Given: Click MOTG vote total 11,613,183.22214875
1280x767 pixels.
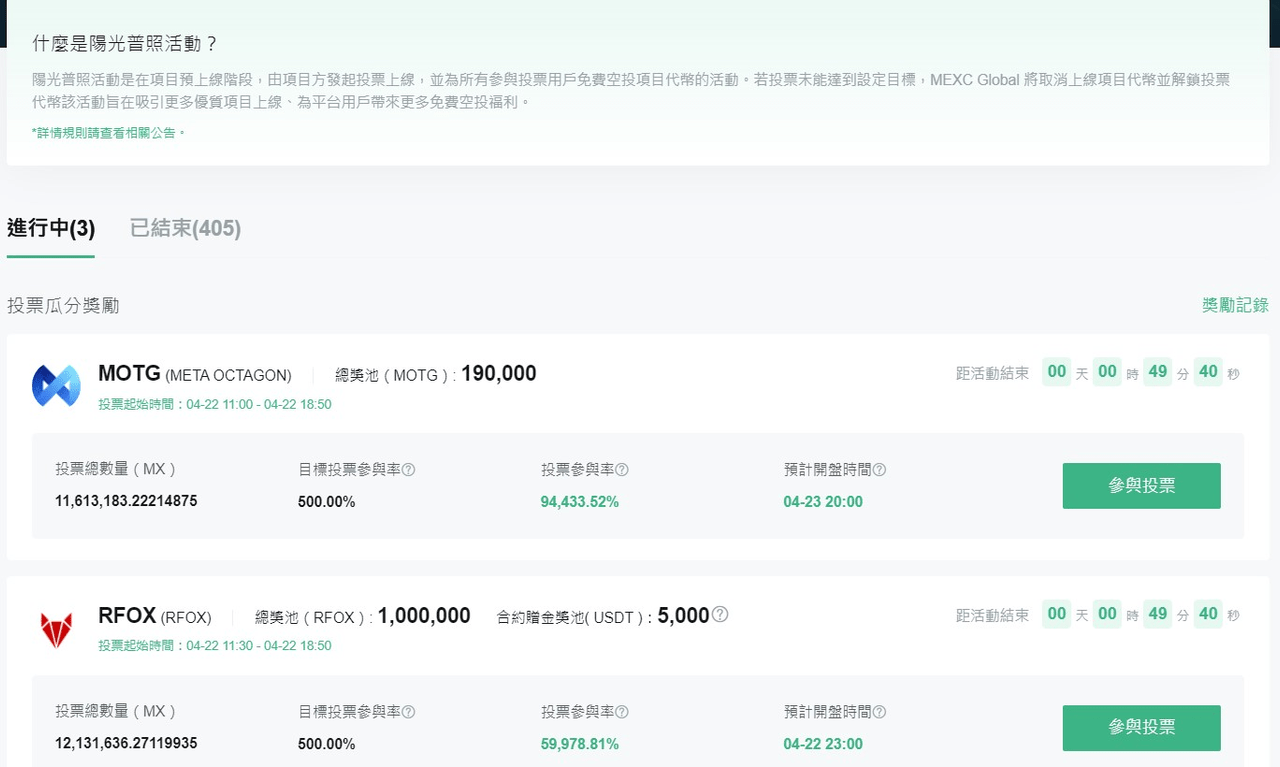Looking at the screenshot, I should tap(126, 502).
